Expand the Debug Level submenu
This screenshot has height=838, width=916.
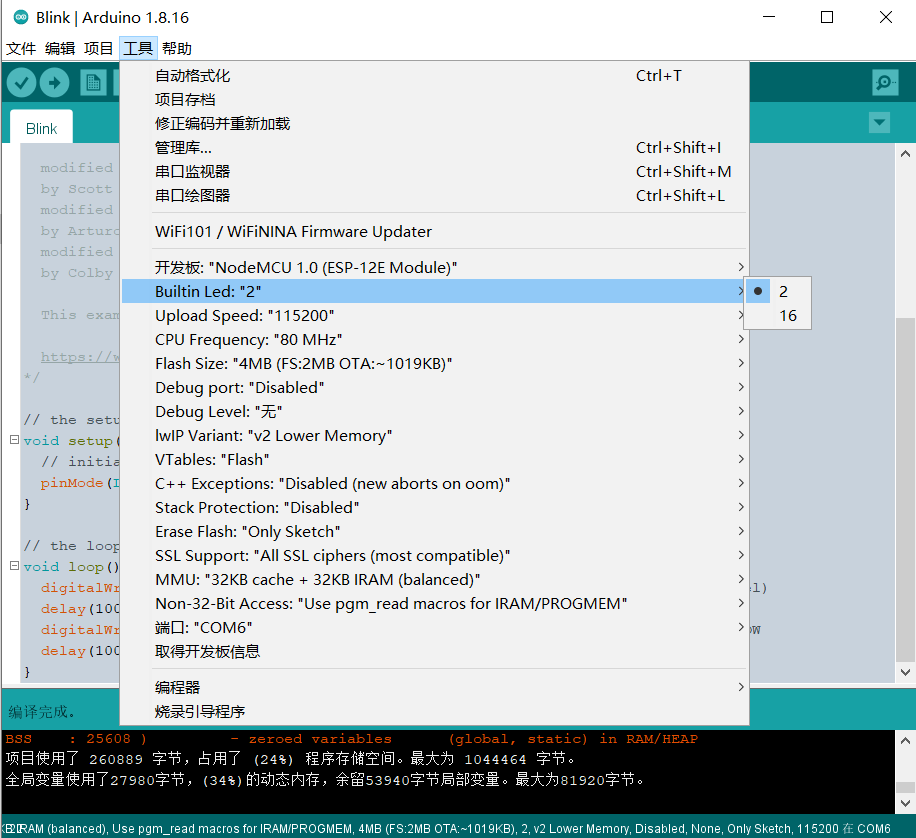[435, 411]
